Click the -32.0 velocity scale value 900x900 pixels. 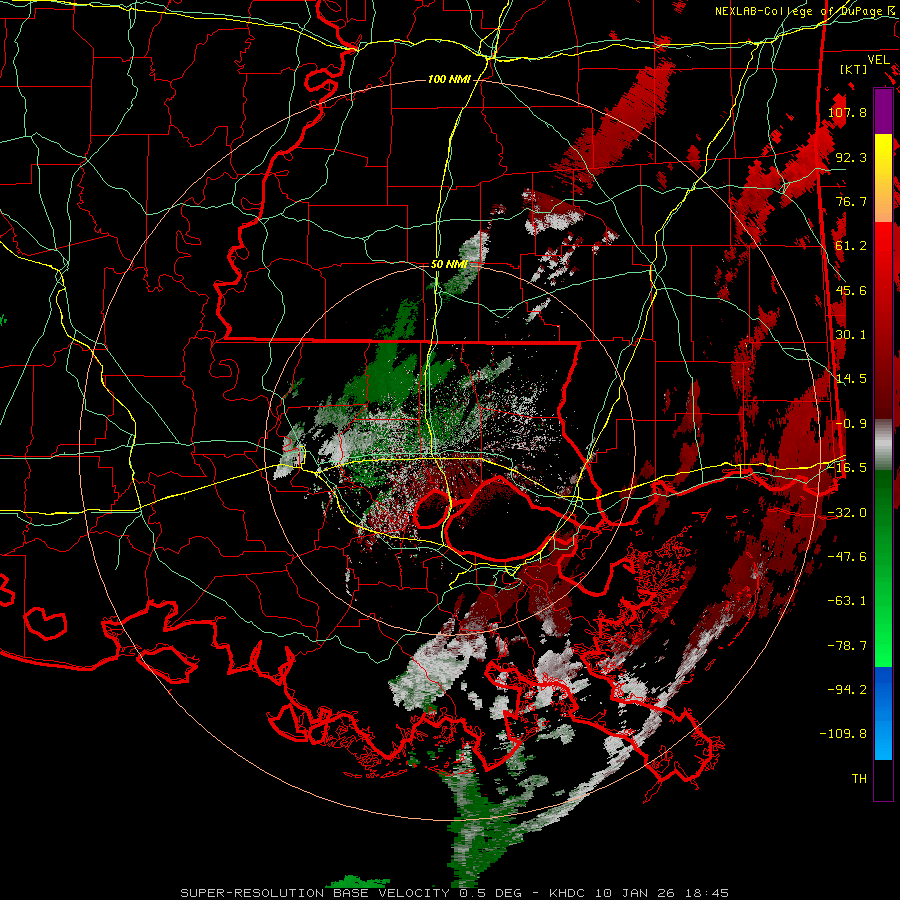coord(847,513)
